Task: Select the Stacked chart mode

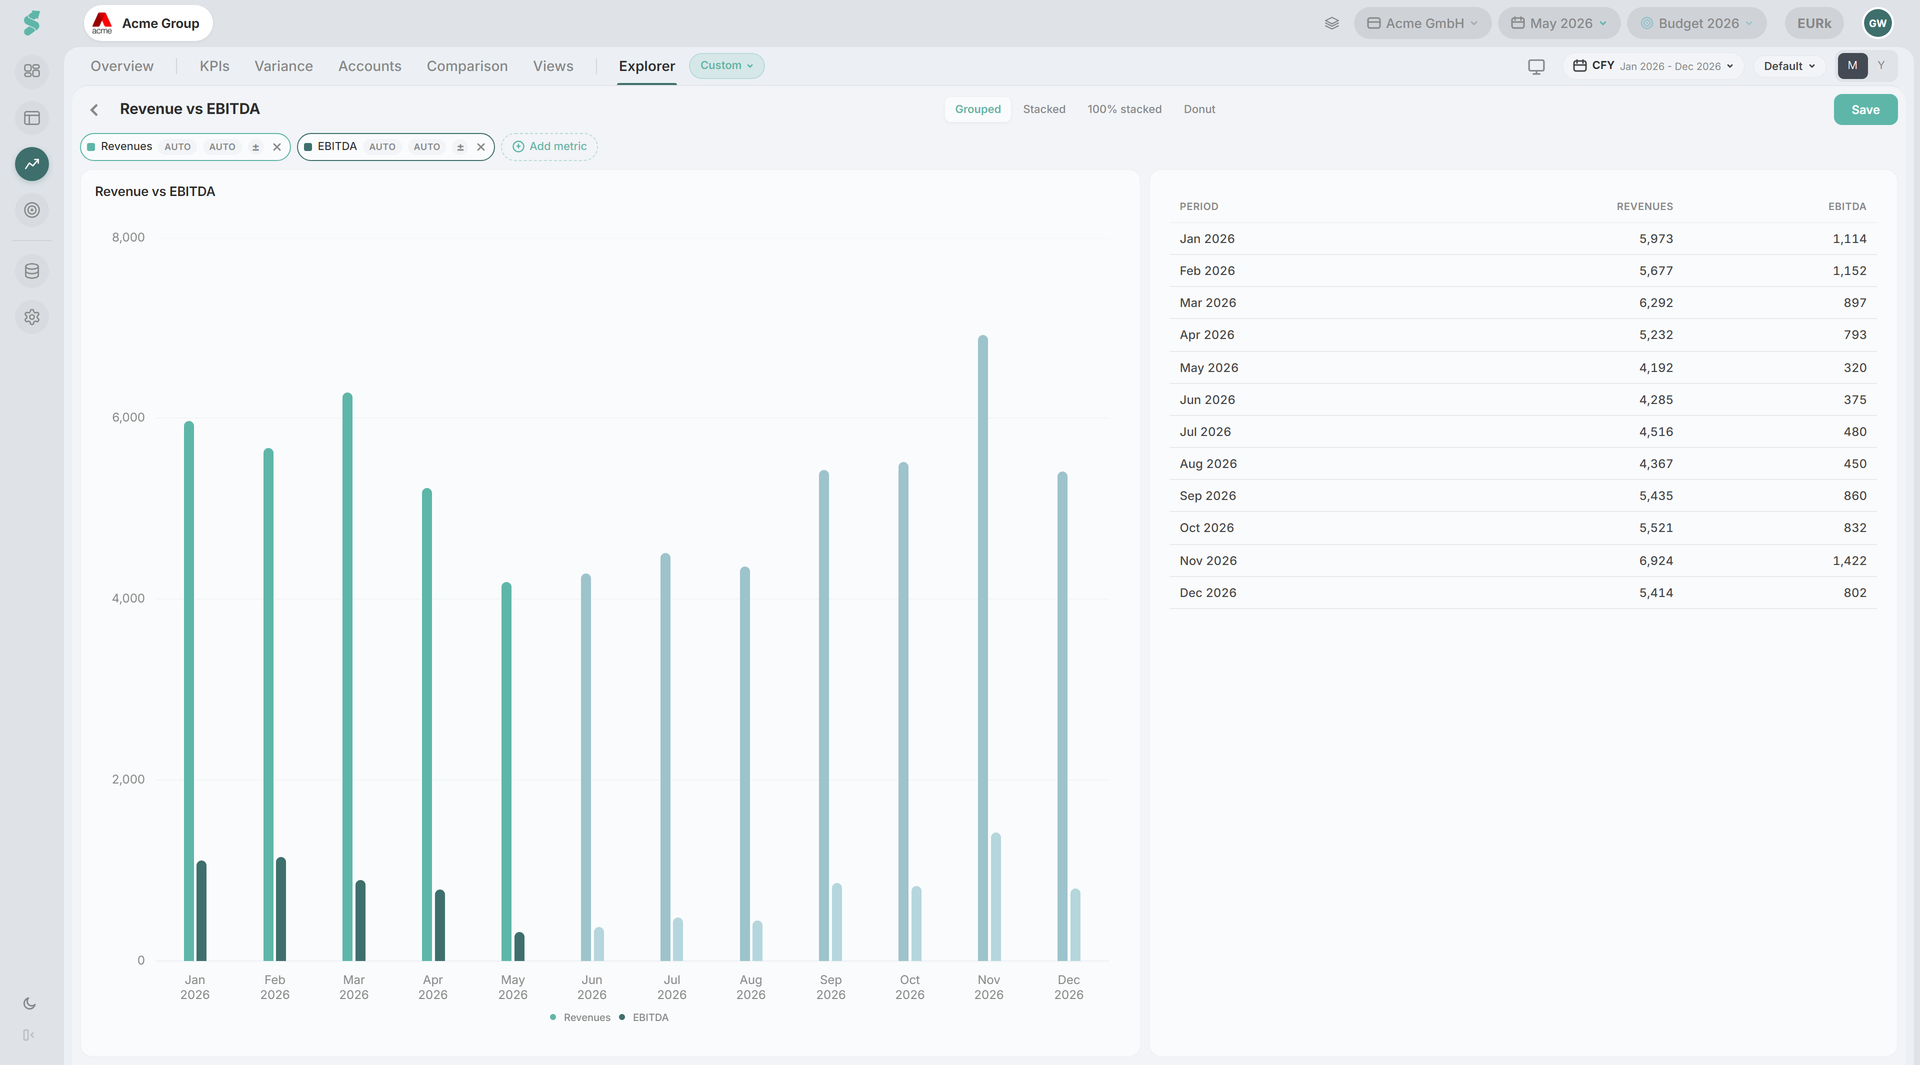Action: pos(1044,110)
